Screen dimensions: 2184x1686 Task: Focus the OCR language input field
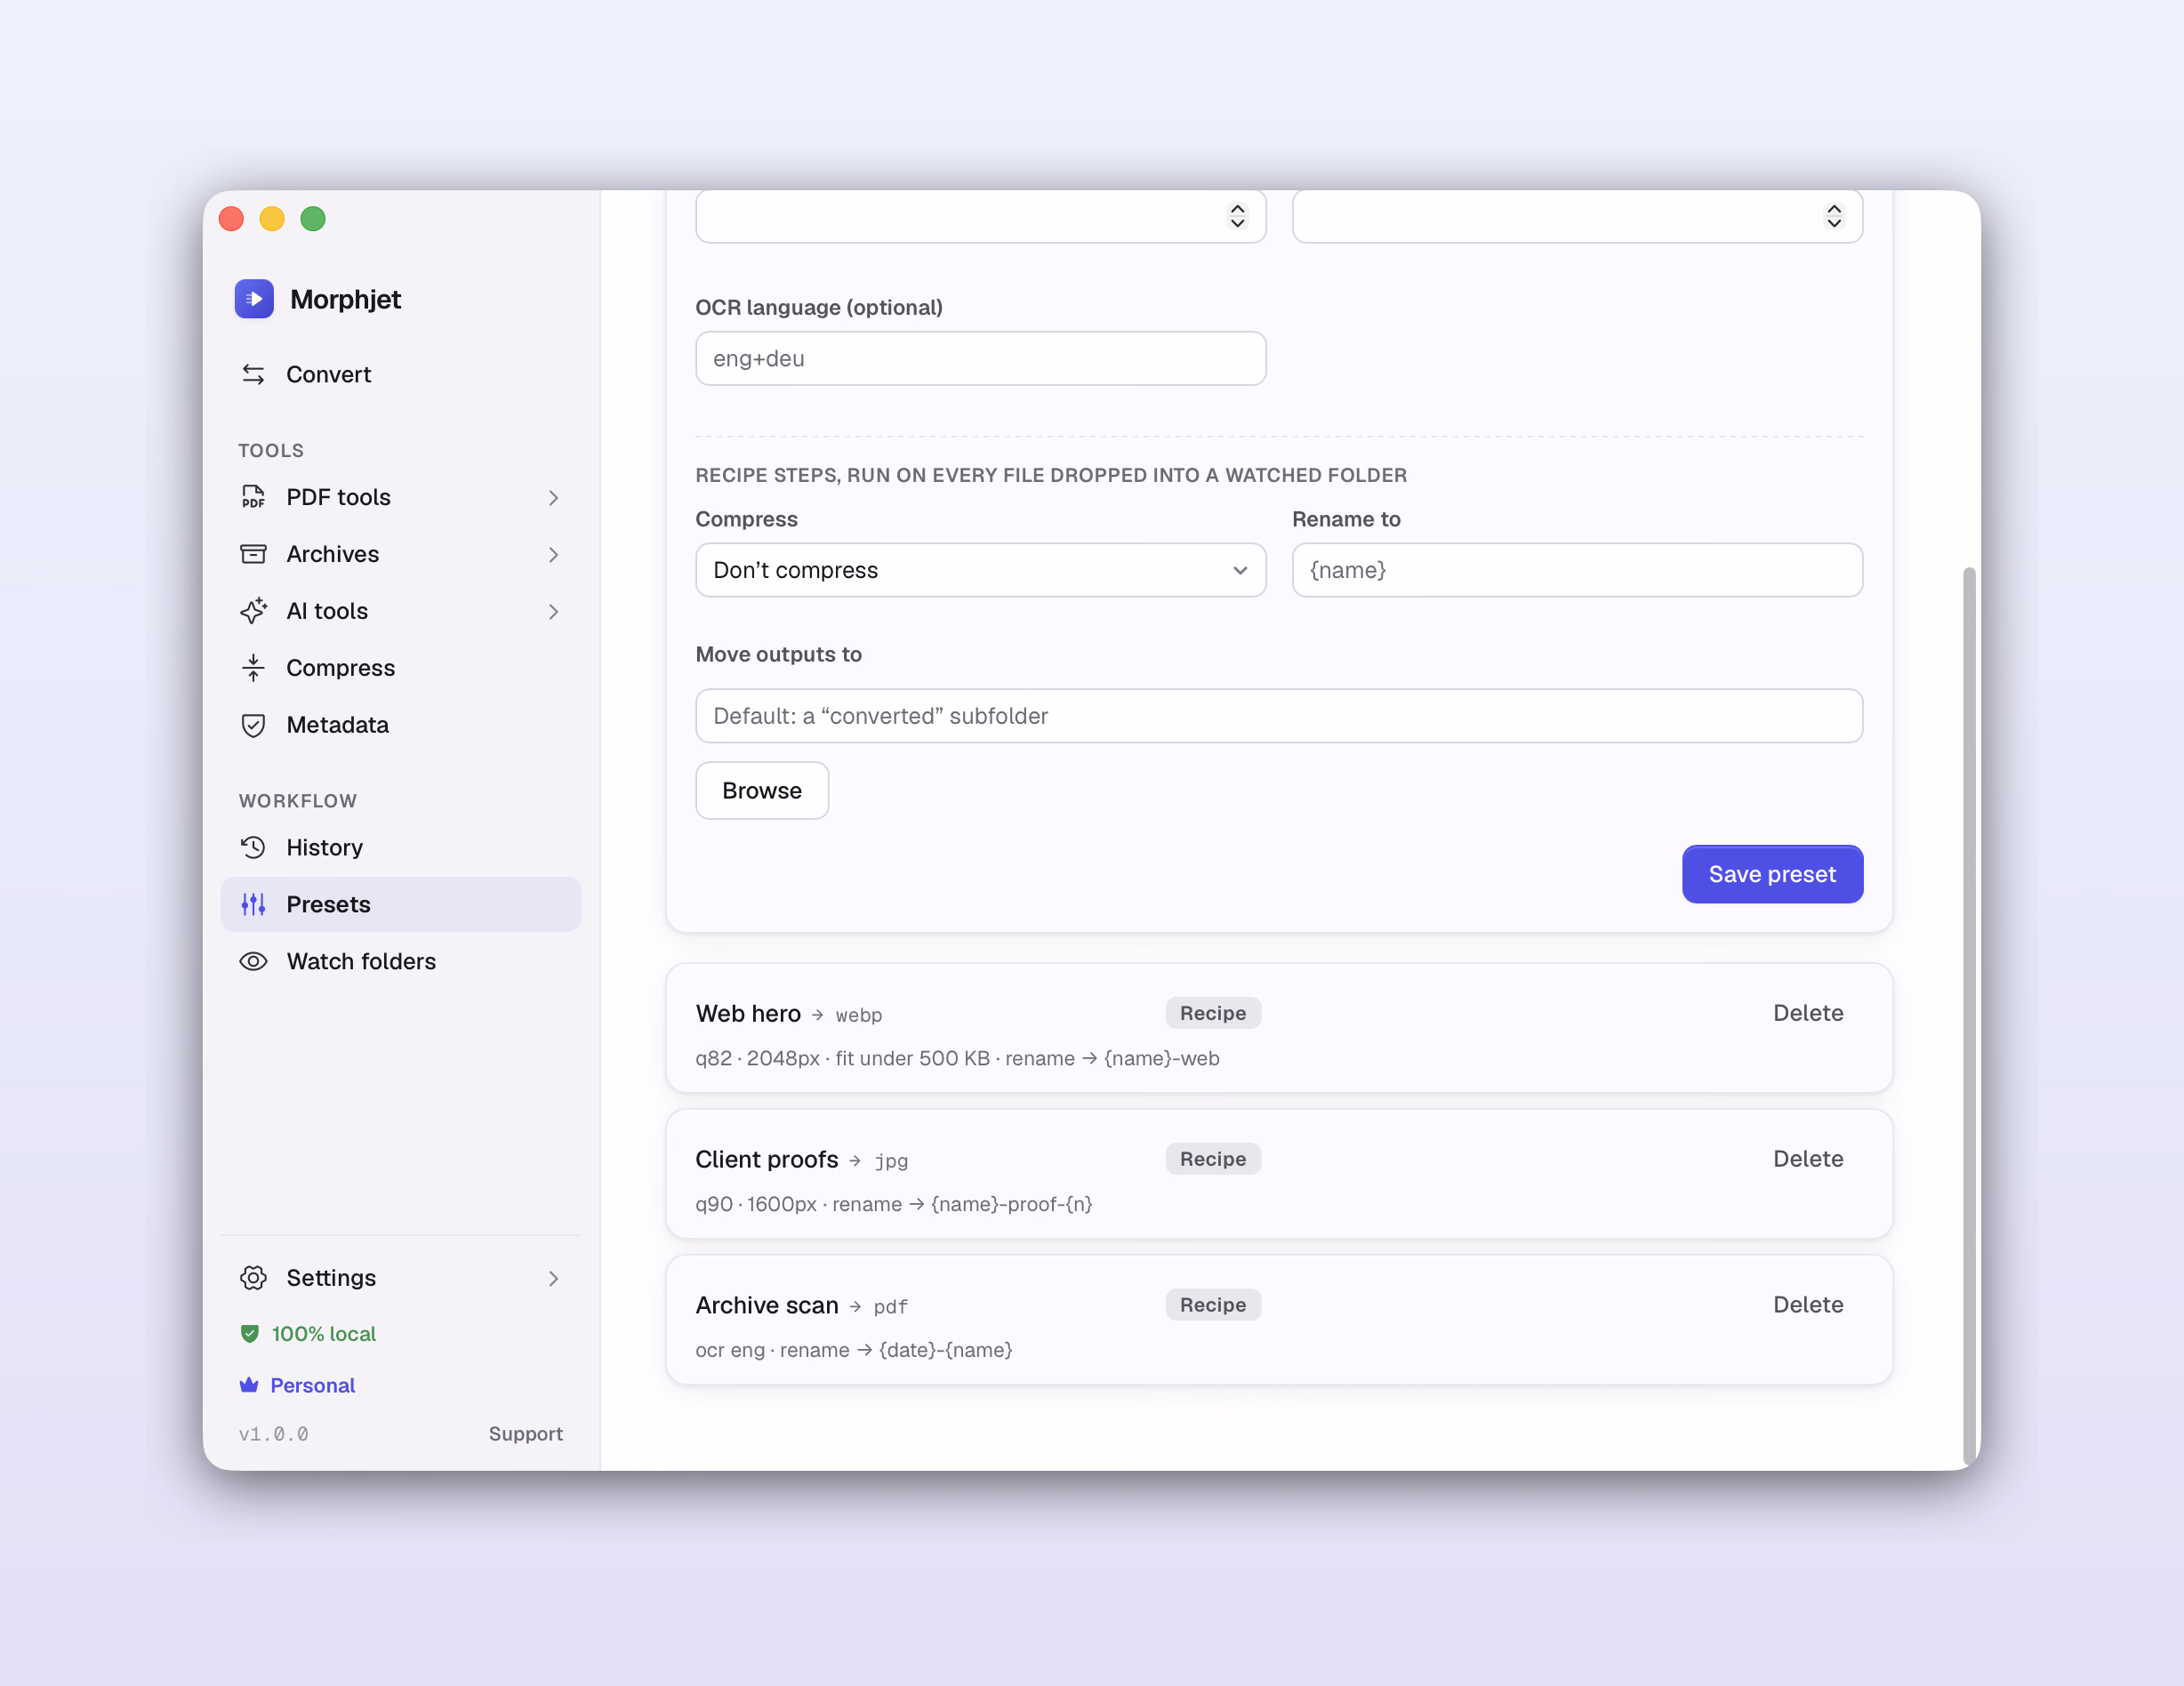pyautogui.click(x=980, y=358)
